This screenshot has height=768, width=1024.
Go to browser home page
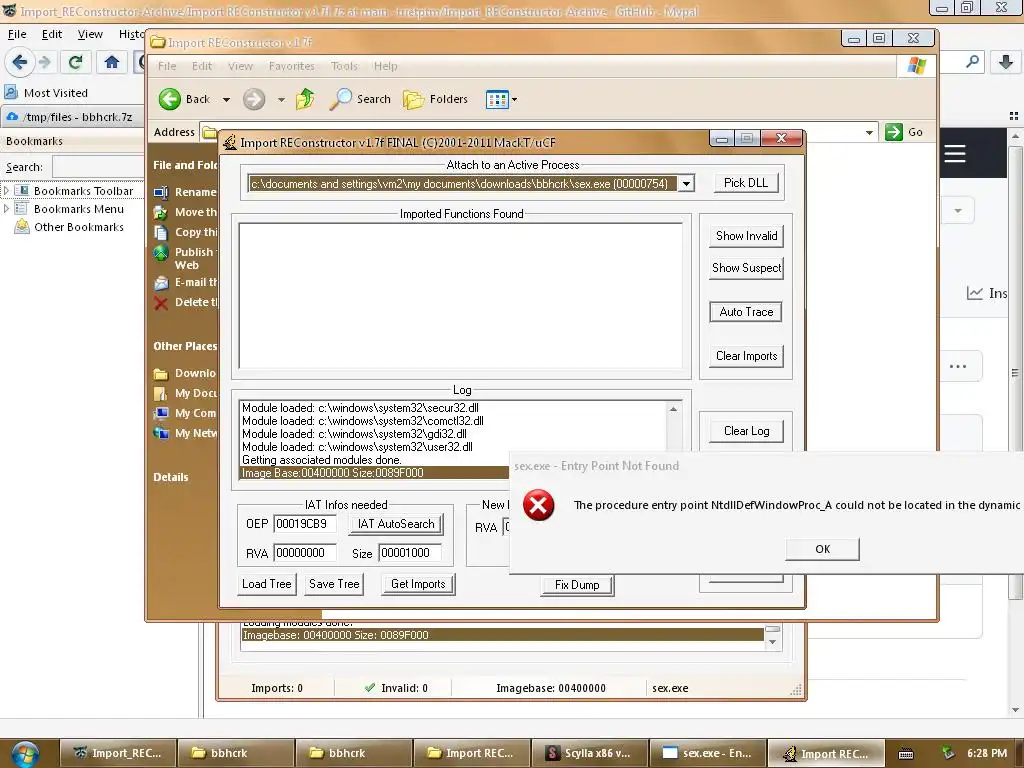click(x=112, y=62)
